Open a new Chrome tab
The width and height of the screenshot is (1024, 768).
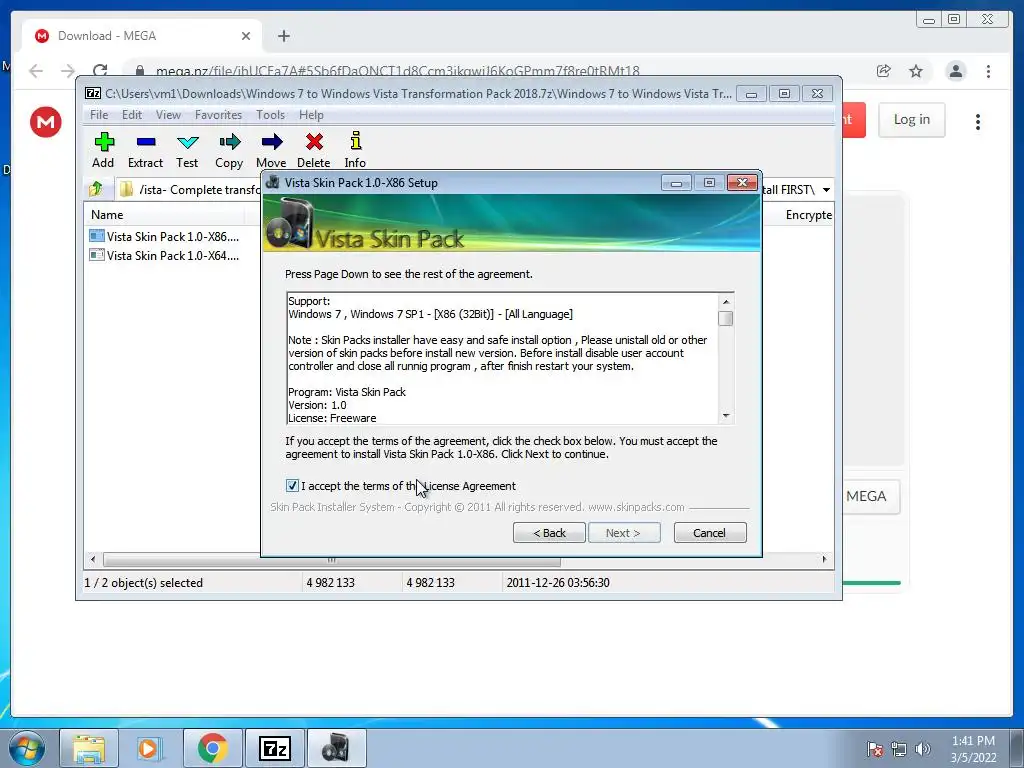(283, 36)
